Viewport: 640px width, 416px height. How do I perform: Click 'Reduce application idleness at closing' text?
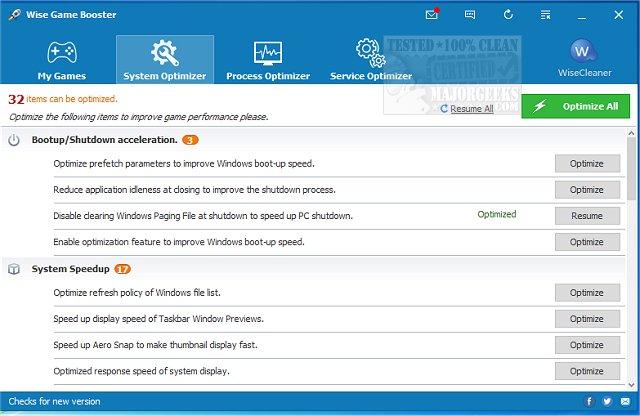194,190
